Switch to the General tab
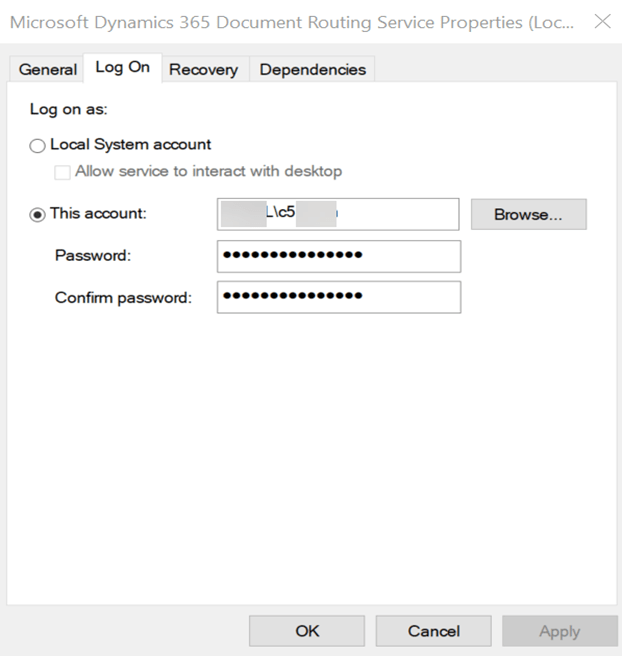This screenshot has width=622, height=656. 47,69
